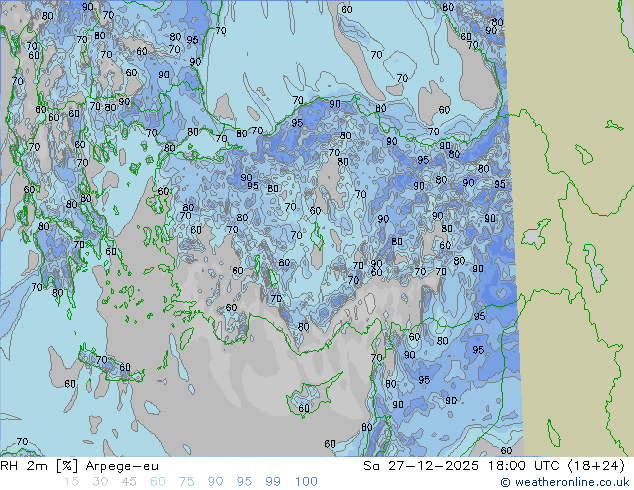Select the 18:00 UTC time label
Image resolution: width=634 pixels, height=490 pixels.
[504, 466]
